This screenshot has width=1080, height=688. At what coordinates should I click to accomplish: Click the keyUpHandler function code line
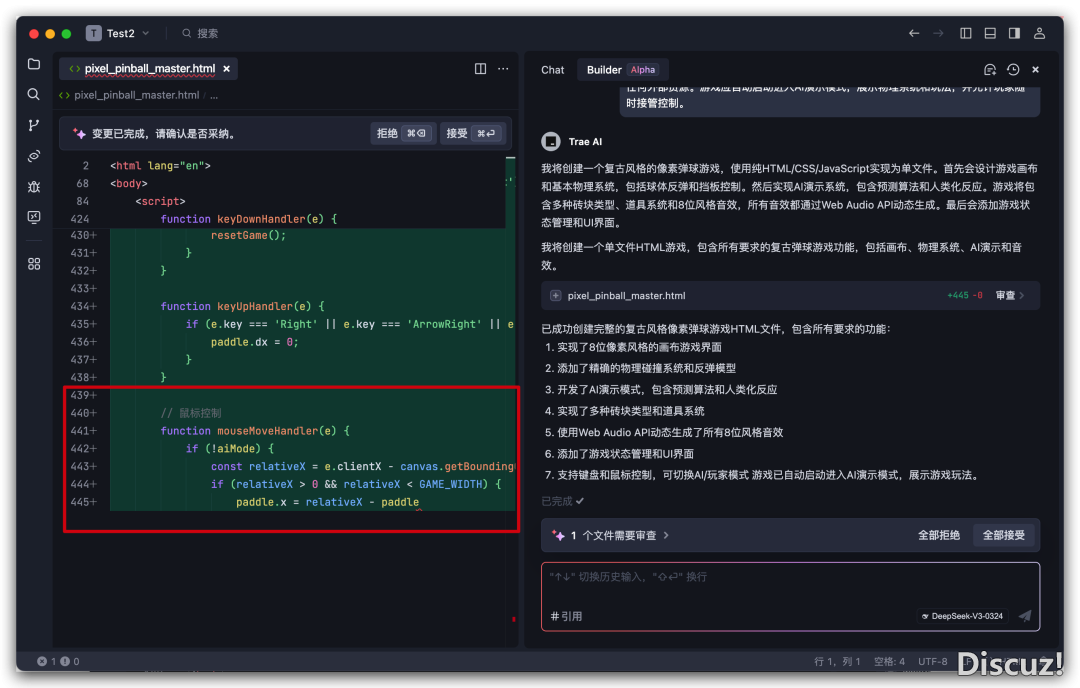(x=242, y=306)
